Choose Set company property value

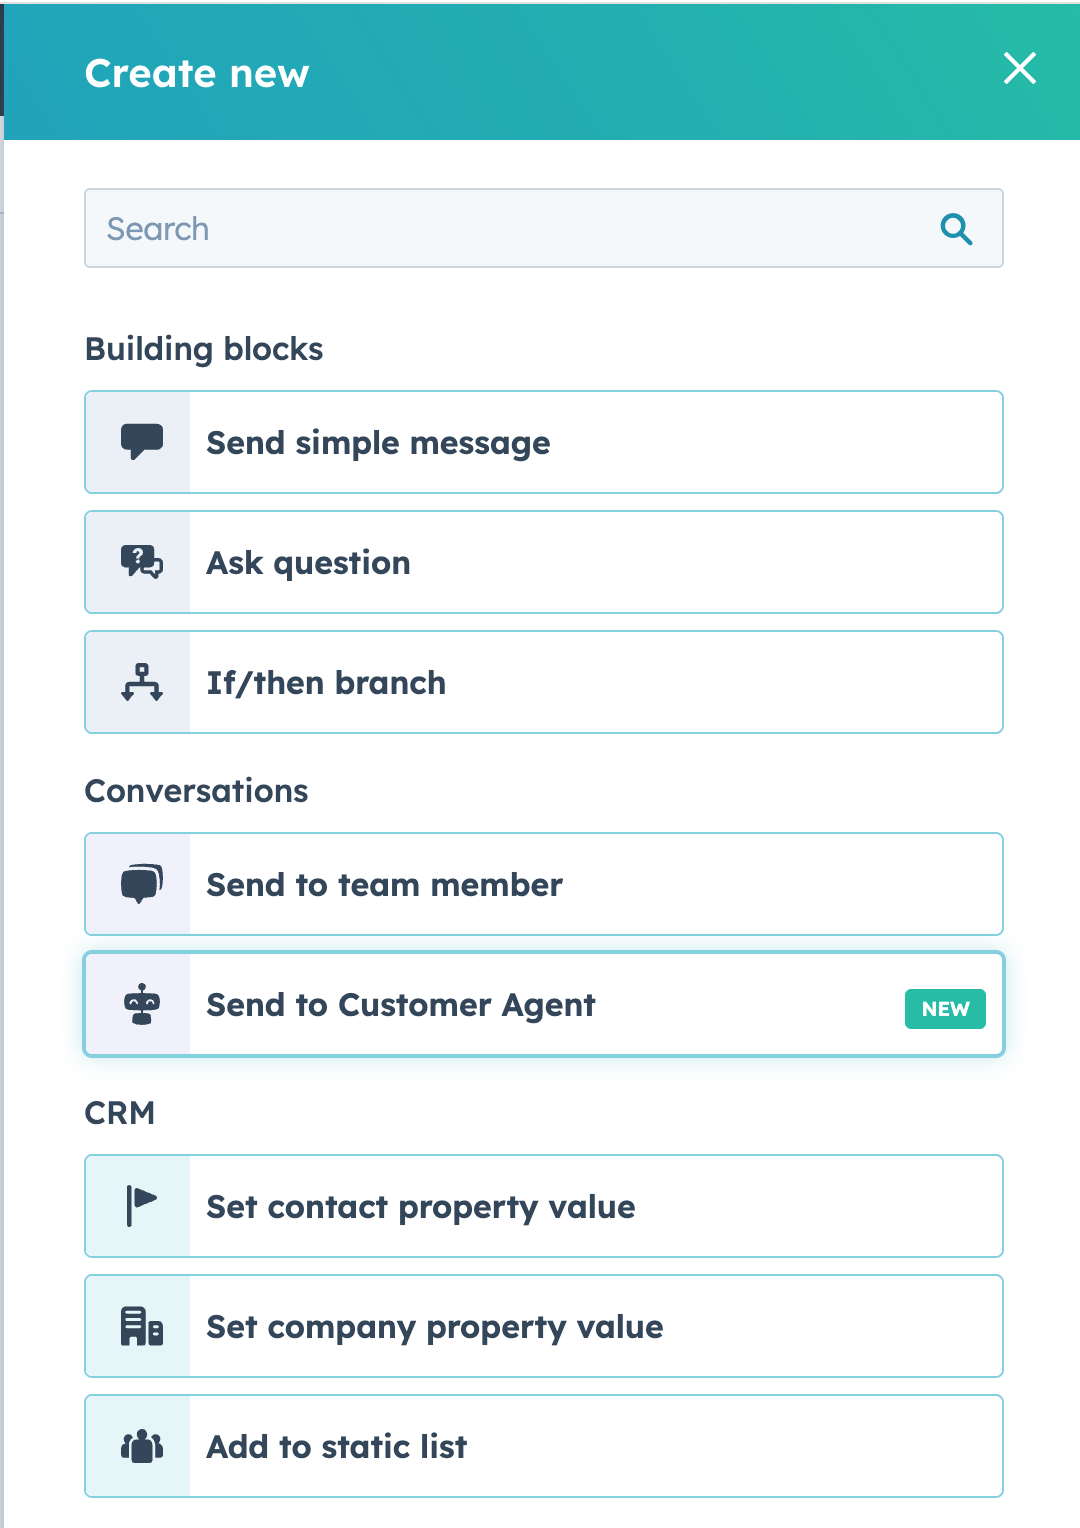click(544, 1326)
